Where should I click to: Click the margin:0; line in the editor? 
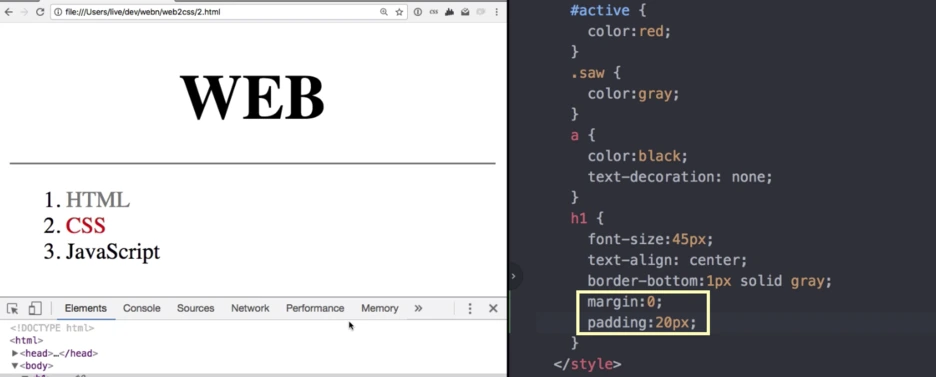pyautogui.click(x=625, y=302)
